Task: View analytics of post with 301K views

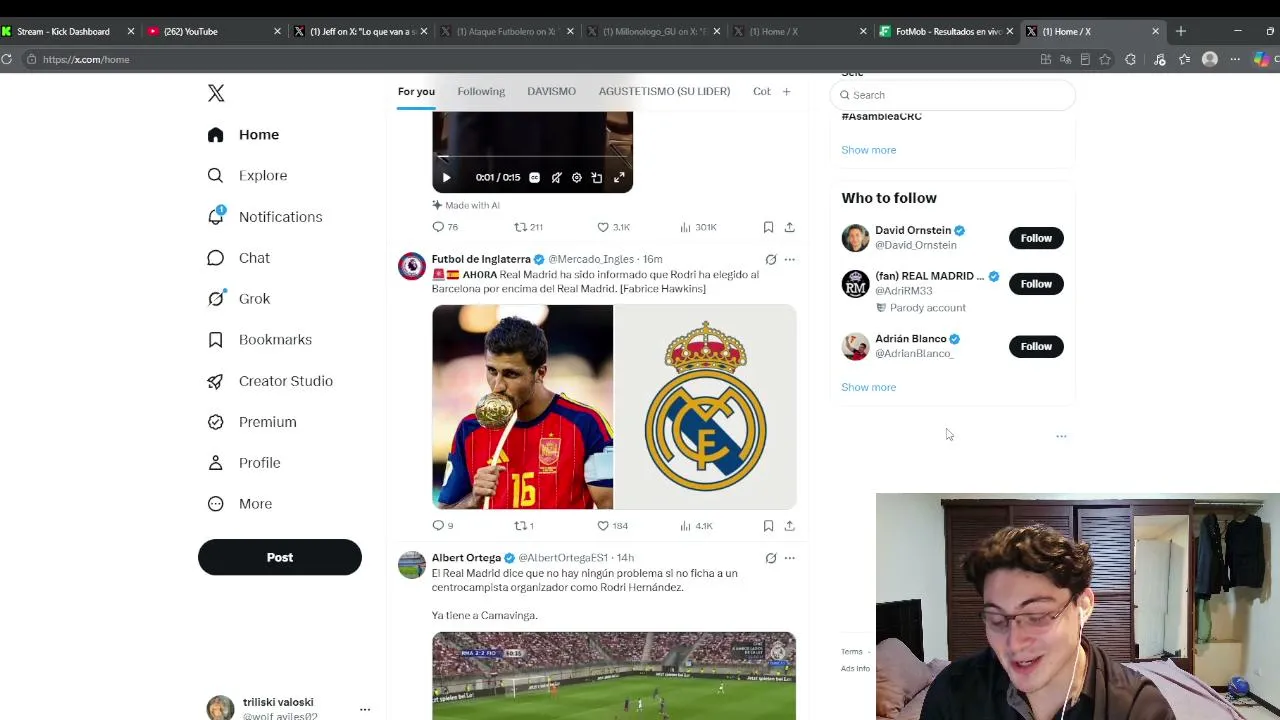Action: pyautogui.click(x=698, y=227)
